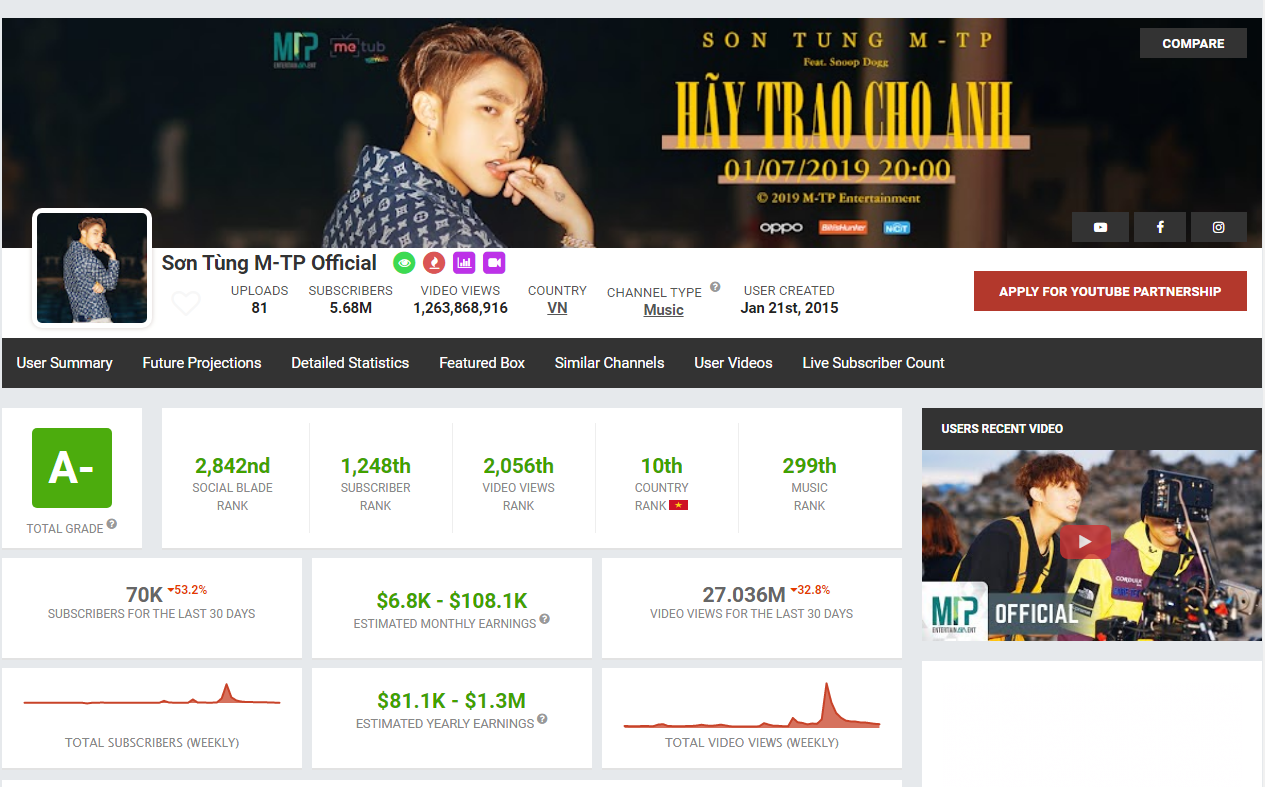Click help icon beside Estimated Yearly Earnings
1265x787 pixels.
click(542, 719)
